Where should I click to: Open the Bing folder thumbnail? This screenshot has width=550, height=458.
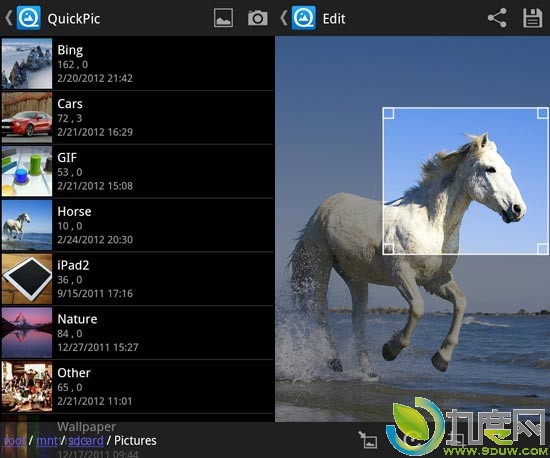point(27,63)
